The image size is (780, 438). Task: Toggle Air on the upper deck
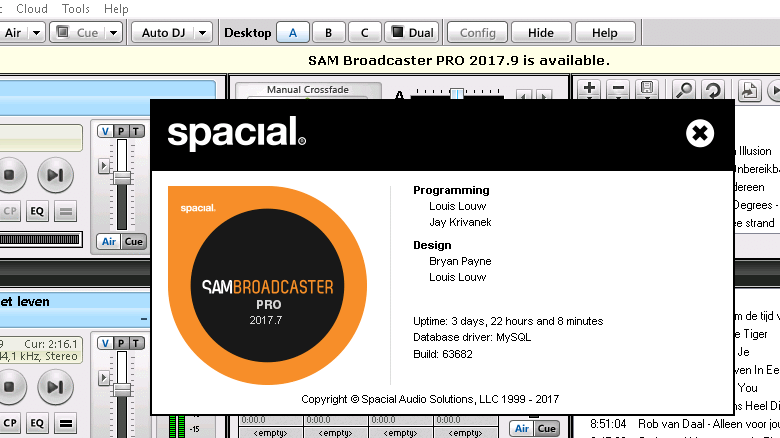(109, 241)
